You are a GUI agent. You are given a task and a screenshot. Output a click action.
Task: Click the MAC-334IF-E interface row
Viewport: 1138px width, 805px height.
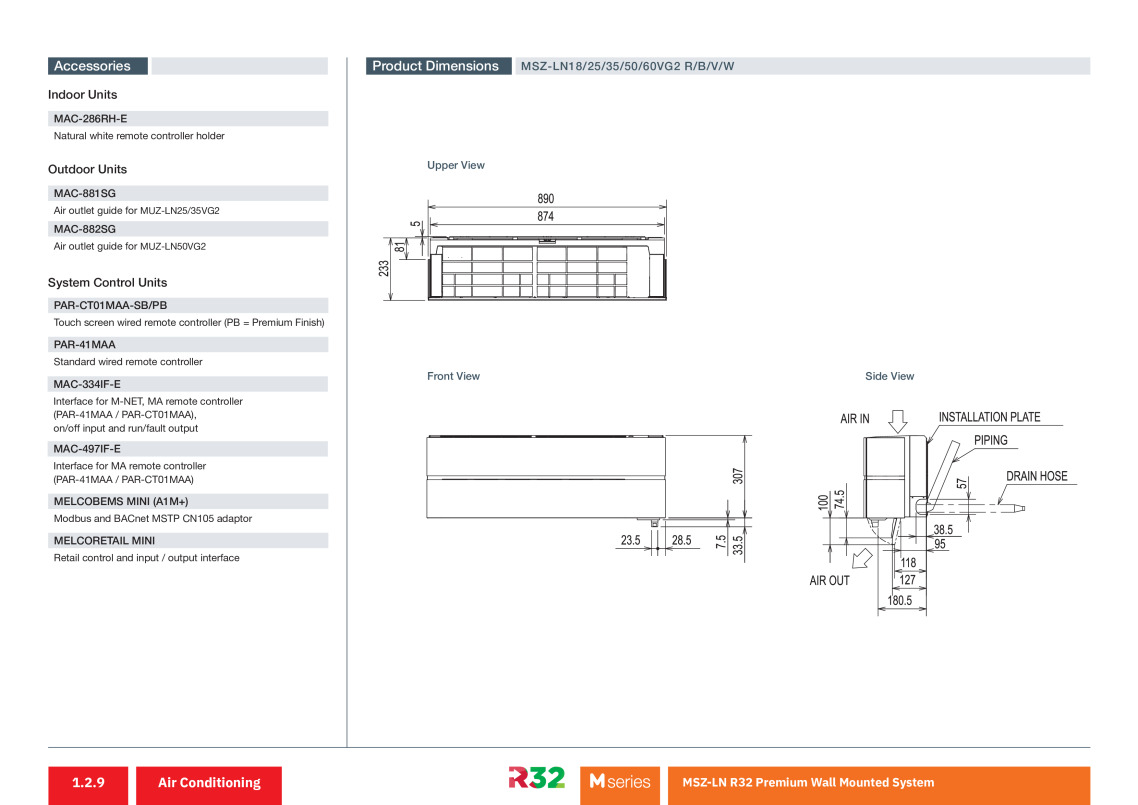pos(188,384)
